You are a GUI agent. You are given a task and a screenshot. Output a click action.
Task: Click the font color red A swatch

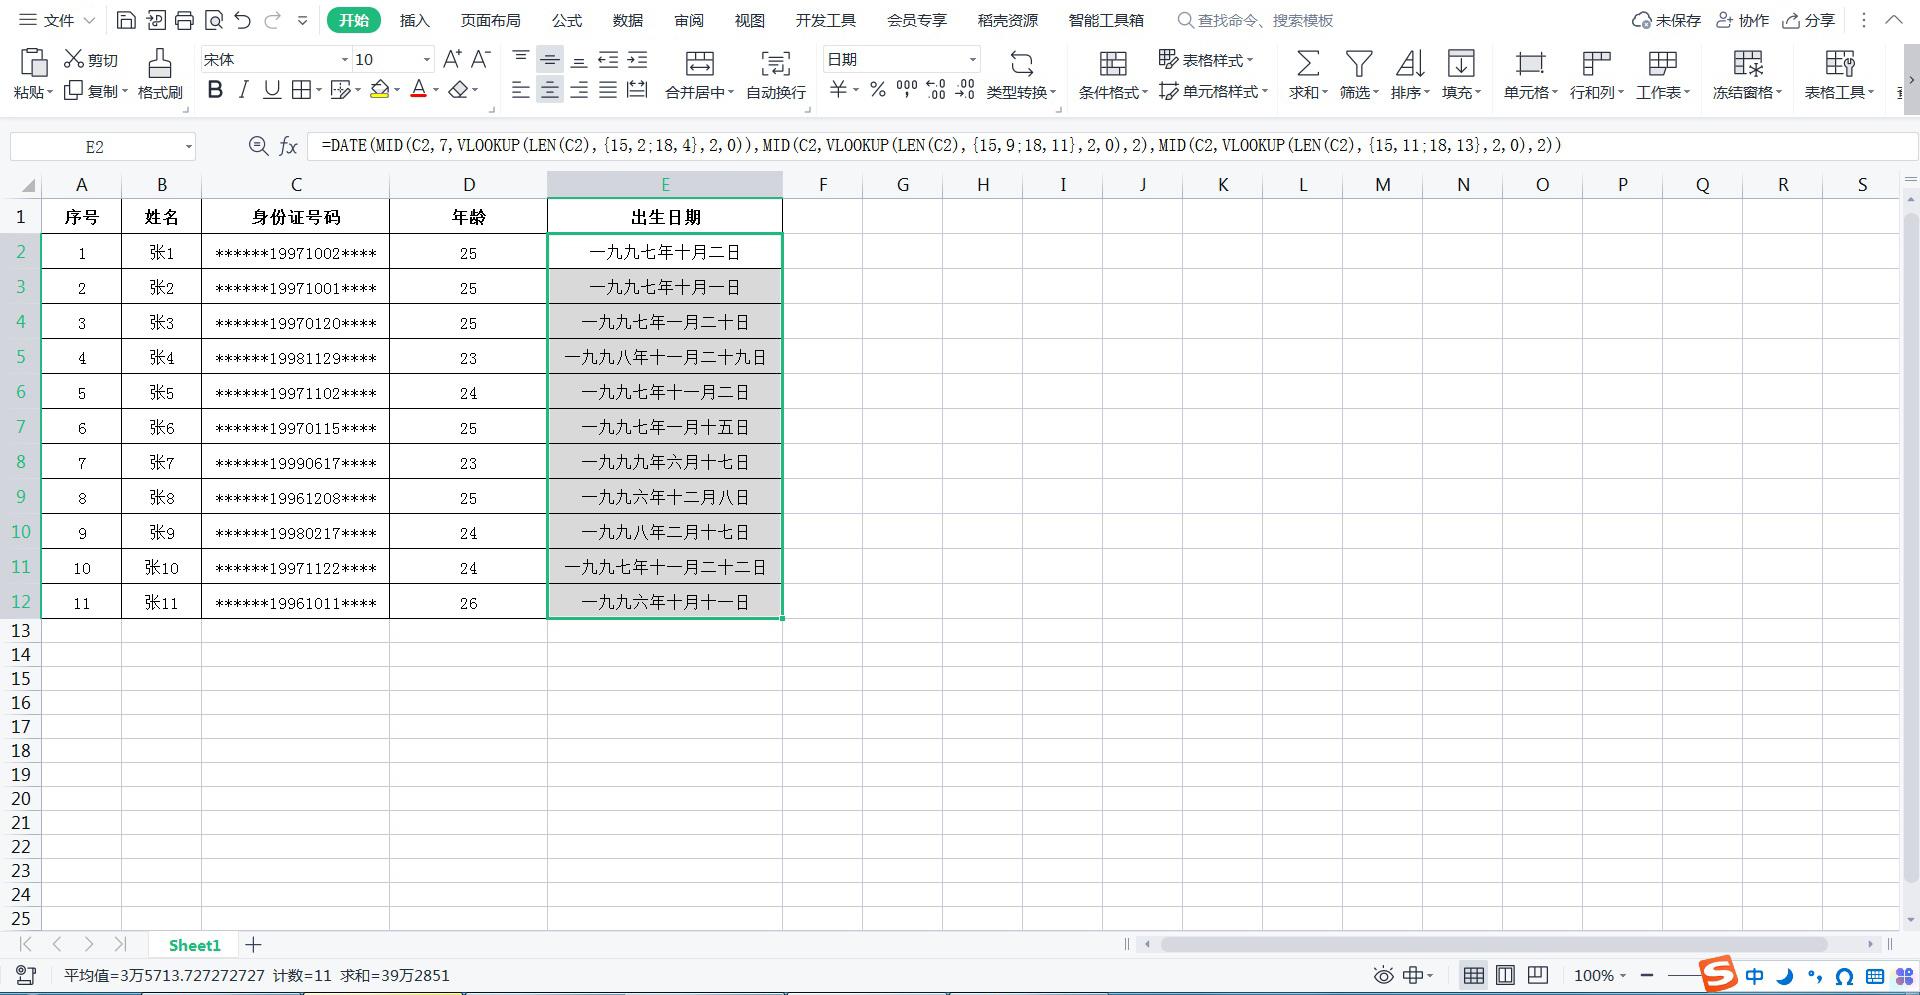418,91
